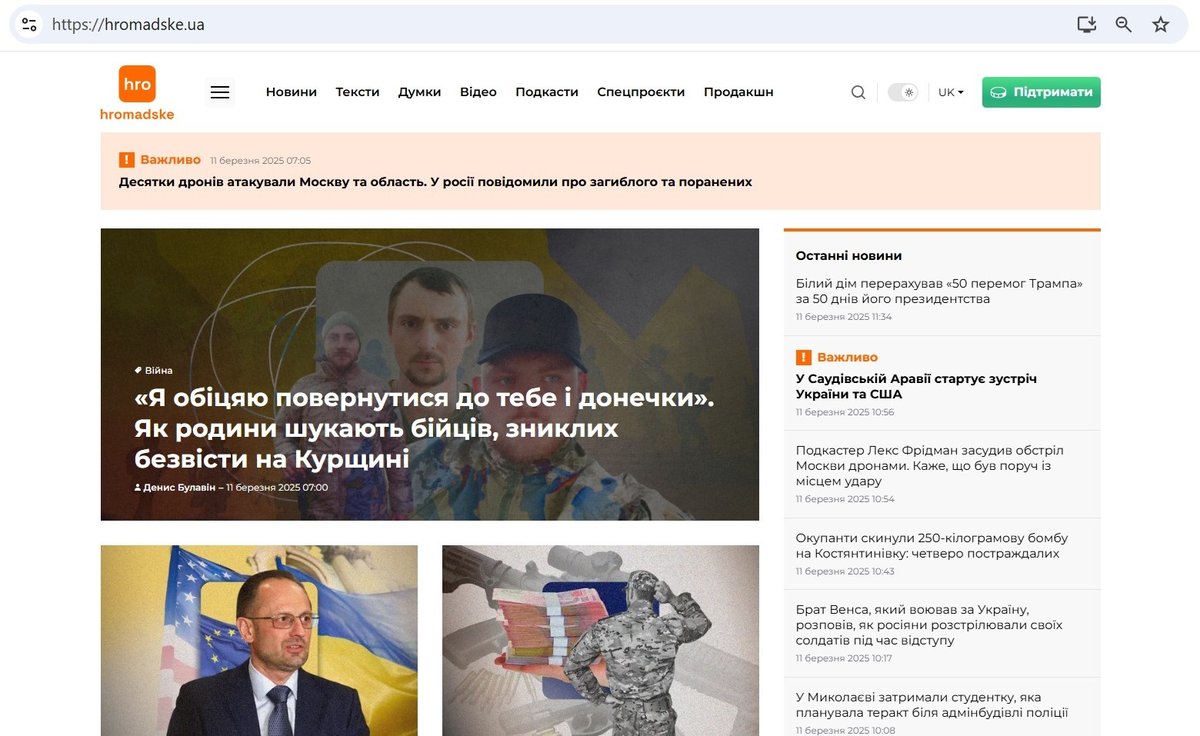Click the hromadske orange logo

pos(137,93)
